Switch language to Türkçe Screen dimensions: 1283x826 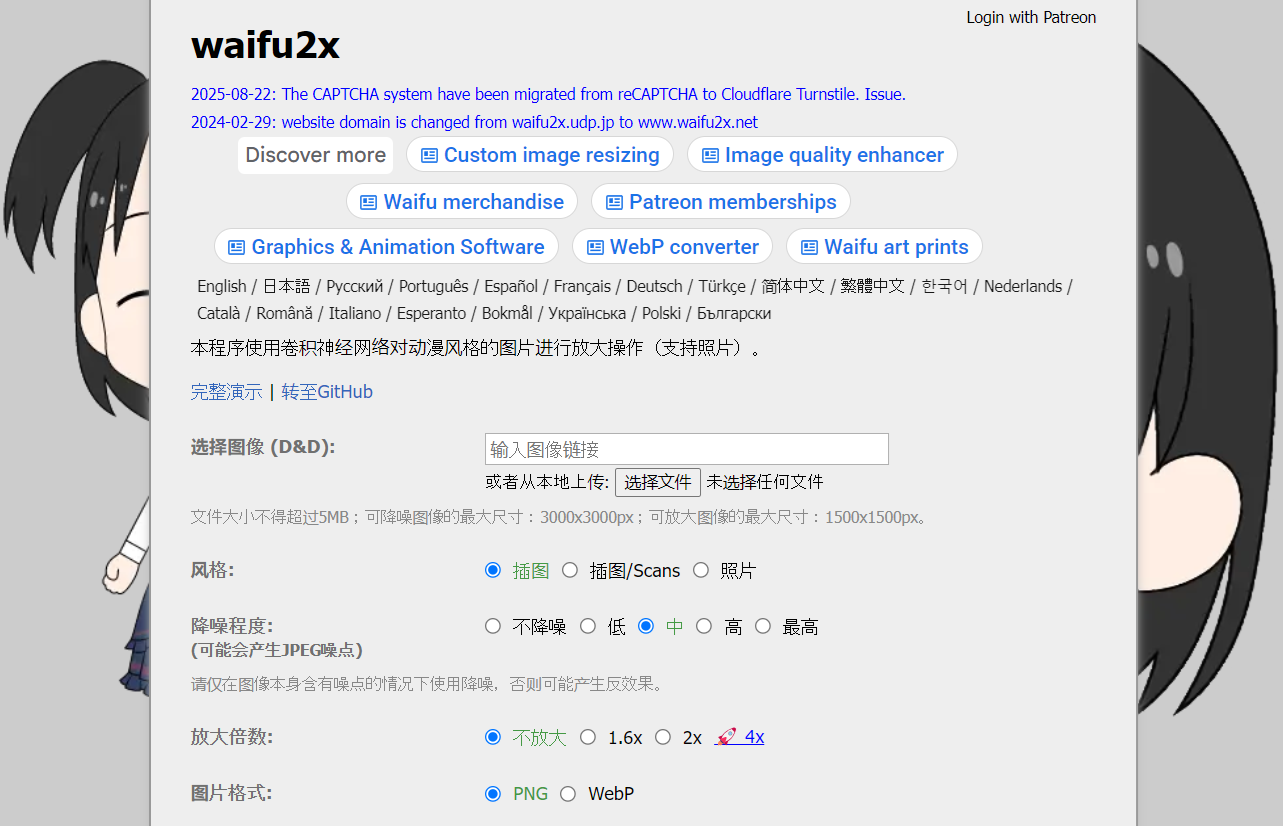click(722, 286)
